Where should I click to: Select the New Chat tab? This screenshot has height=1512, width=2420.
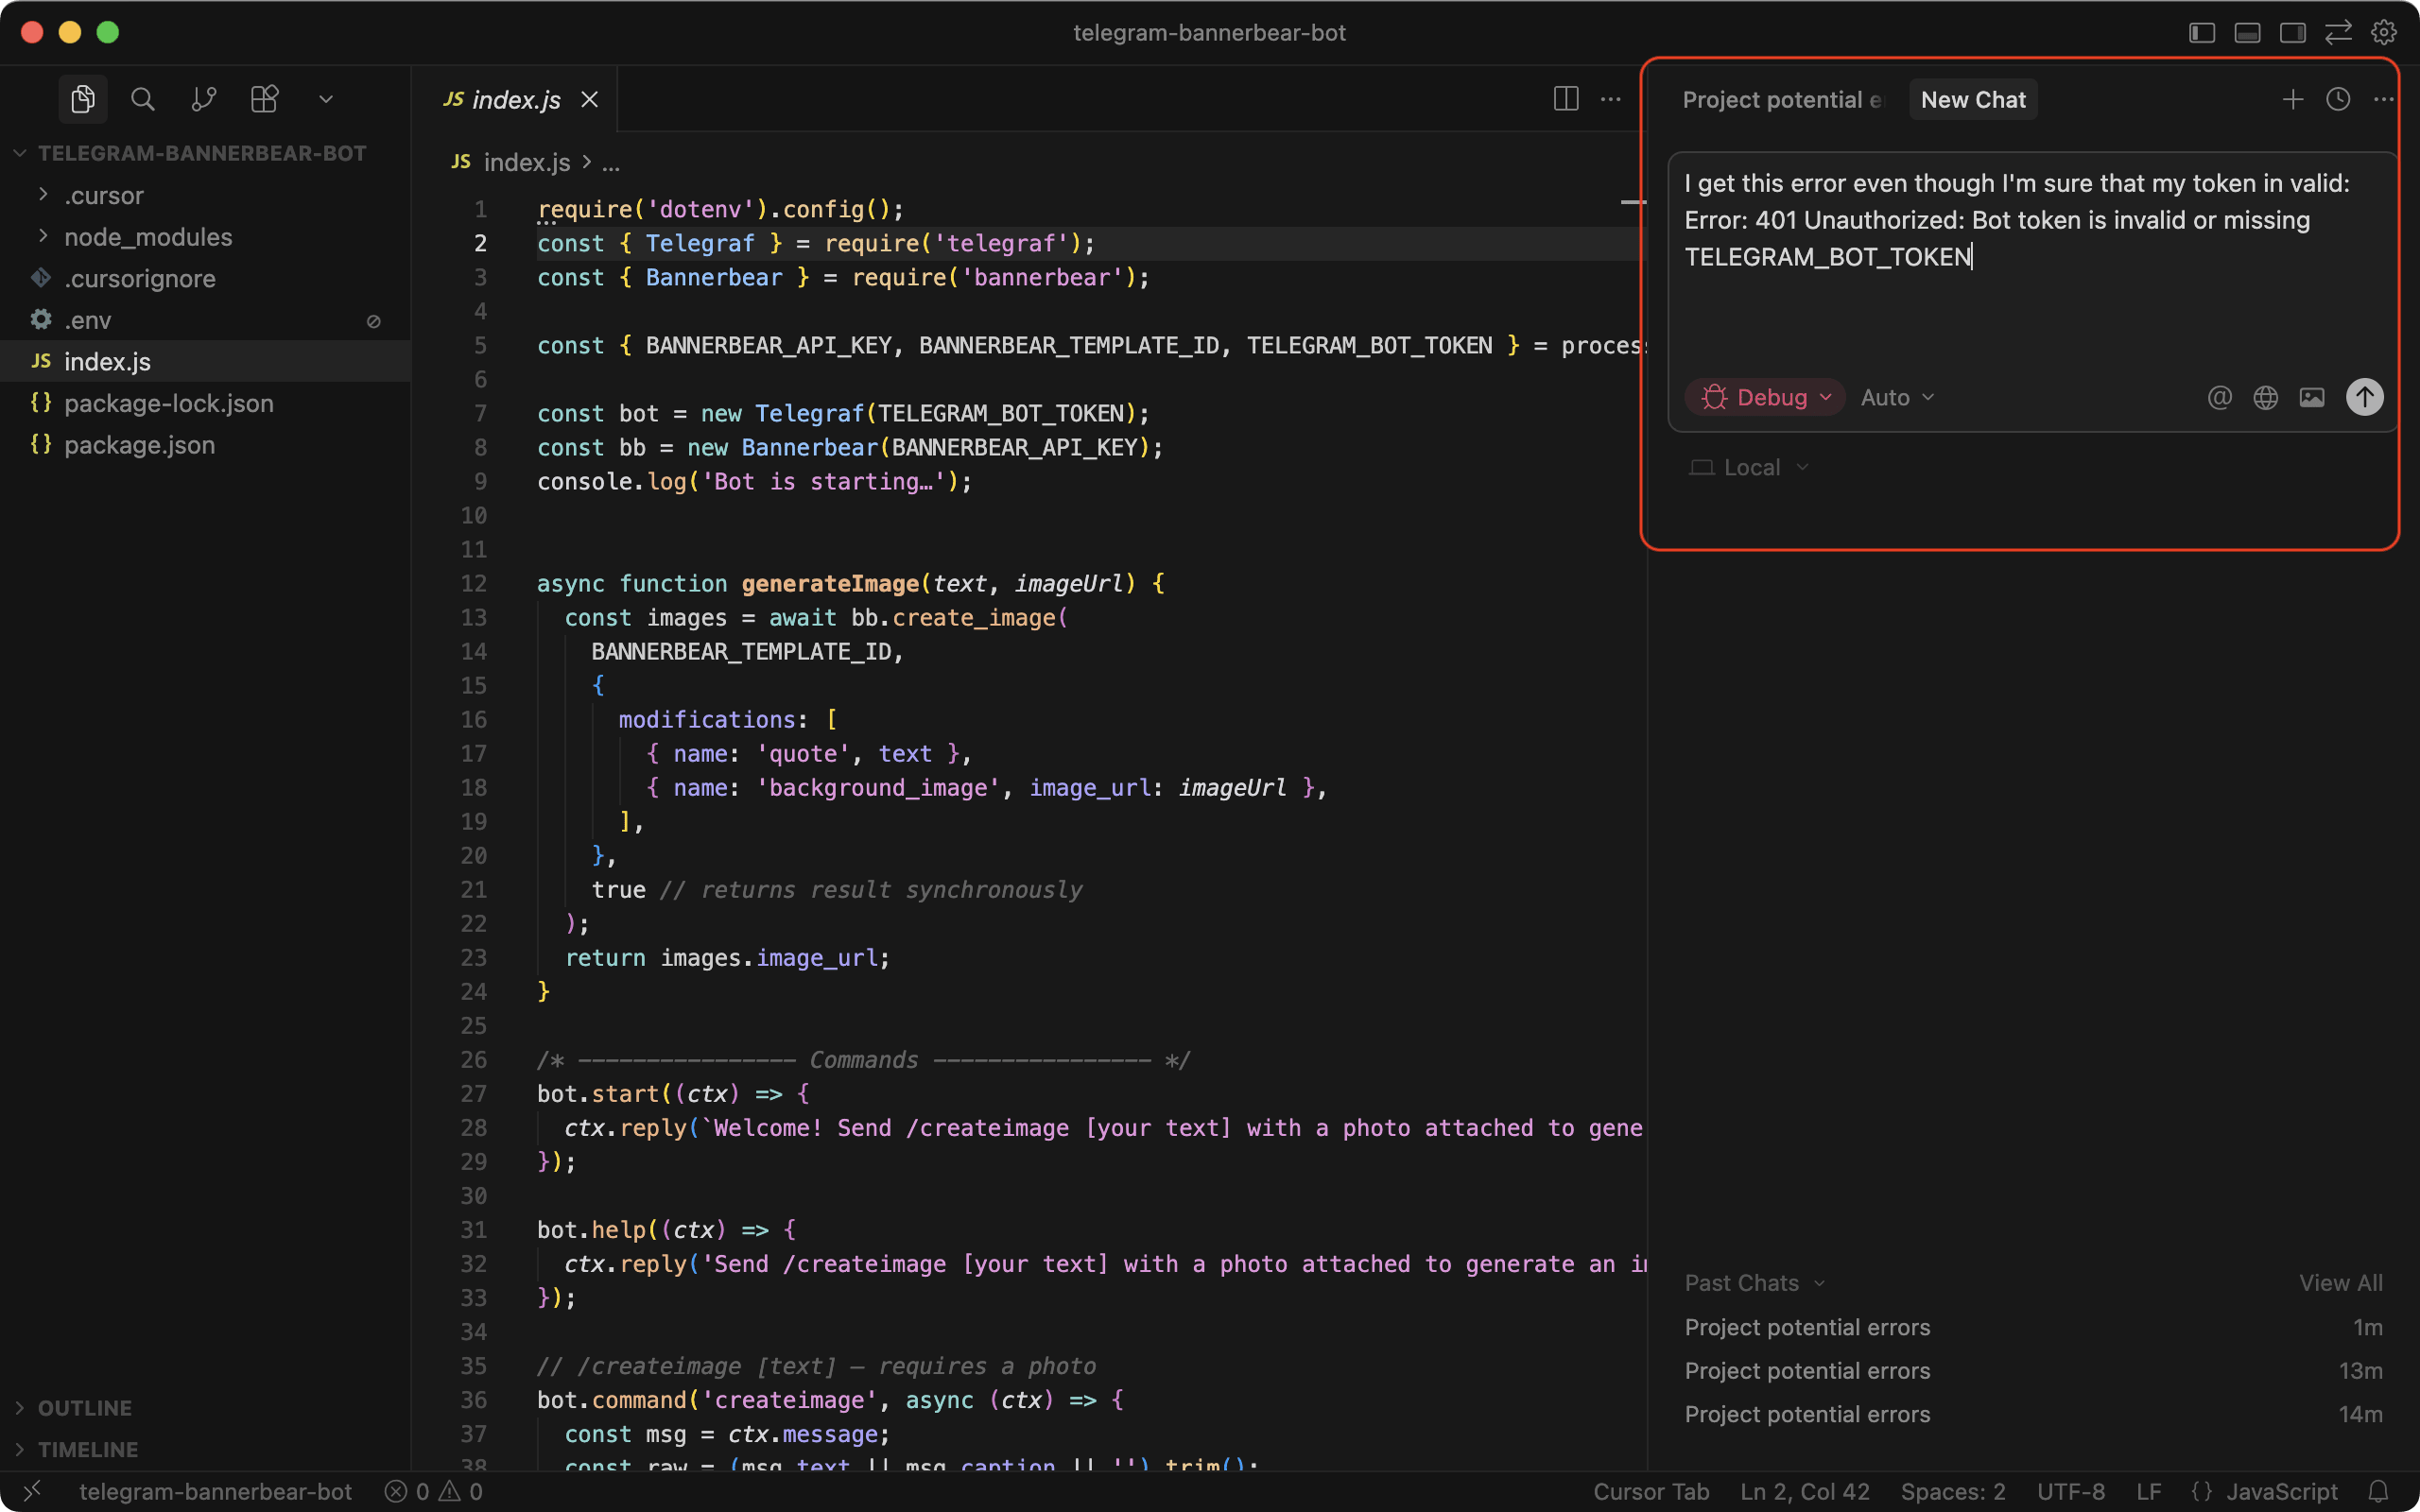tap(1972, 99)
